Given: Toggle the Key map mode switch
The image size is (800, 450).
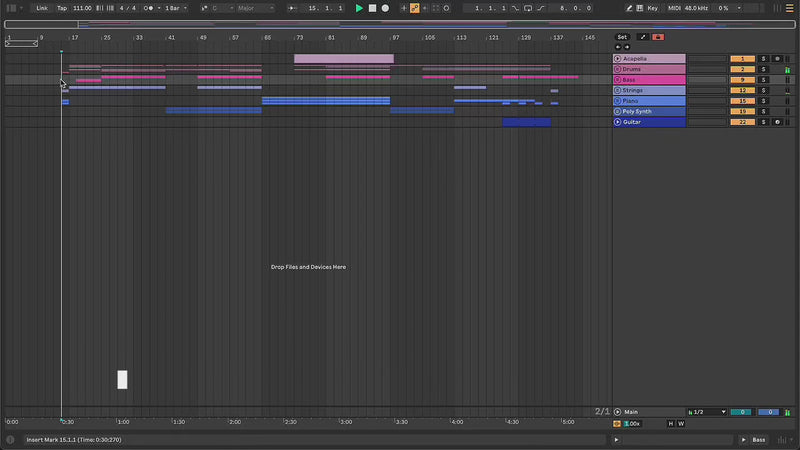Looking at the screenshot, I should point(653,8).
